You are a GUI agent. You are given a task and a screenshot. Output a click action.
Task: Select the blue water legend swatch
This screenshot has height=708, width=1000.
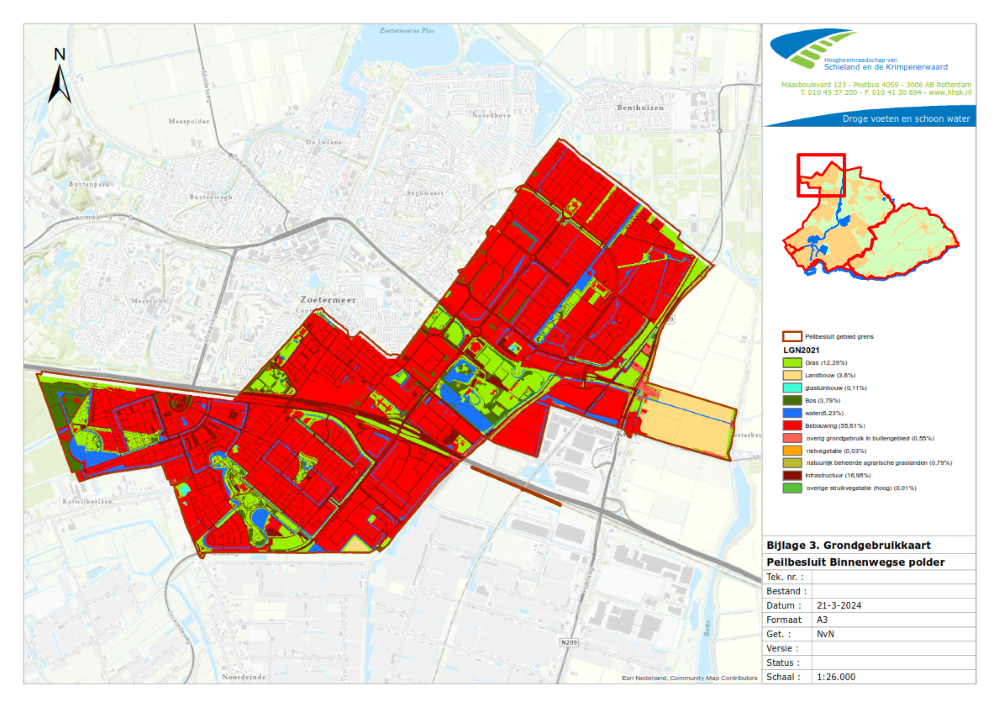click(792, 412)
